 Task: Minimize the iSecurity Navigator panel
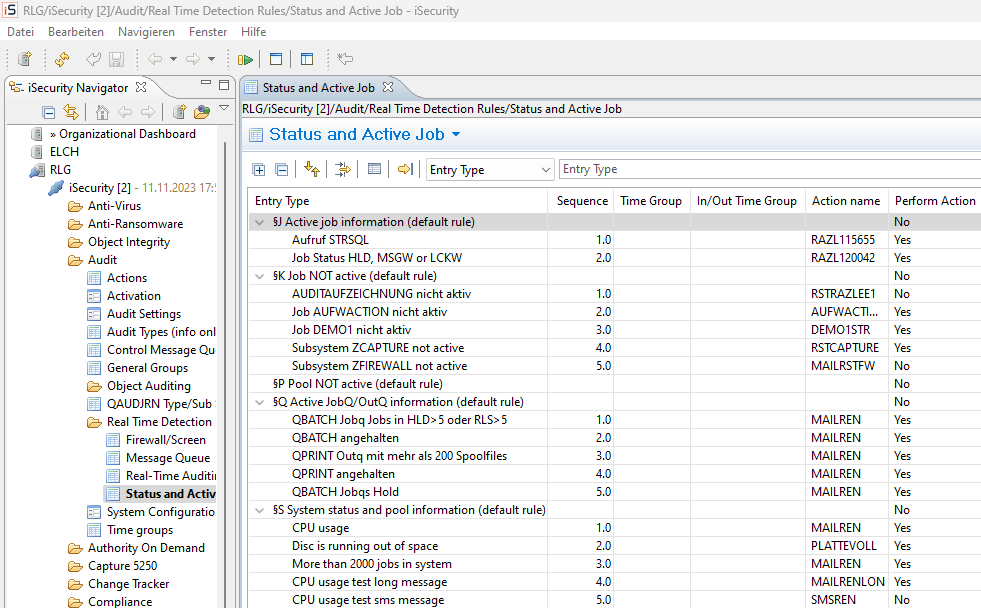click(x=206, y=83)
